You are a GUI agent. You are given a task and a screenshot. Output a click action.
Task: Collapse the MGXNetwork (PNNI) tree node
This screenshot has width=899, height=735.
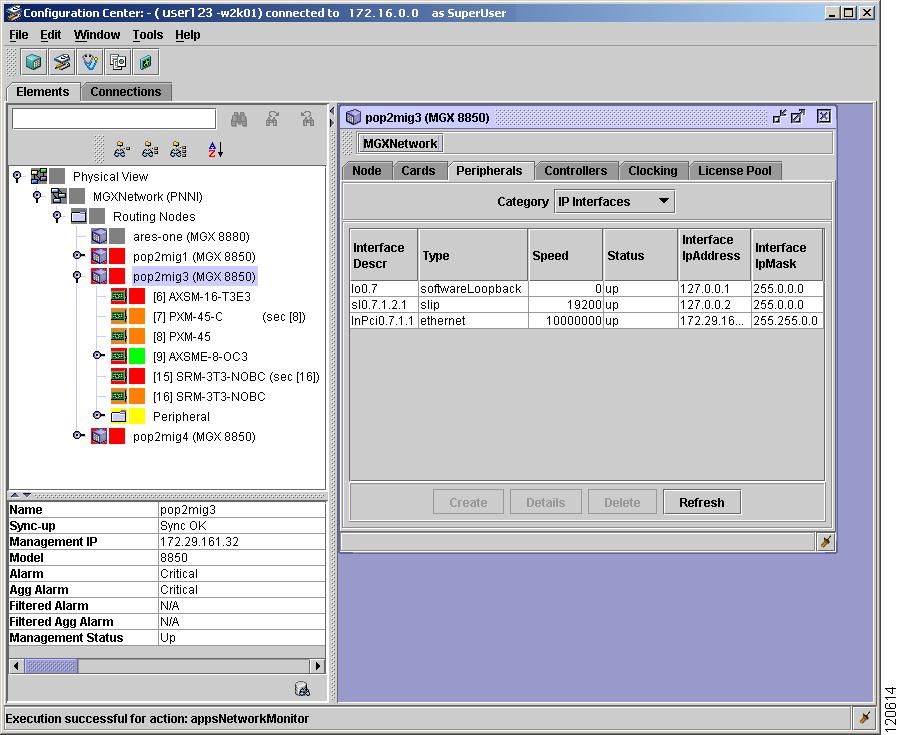(x=37, y=196)
